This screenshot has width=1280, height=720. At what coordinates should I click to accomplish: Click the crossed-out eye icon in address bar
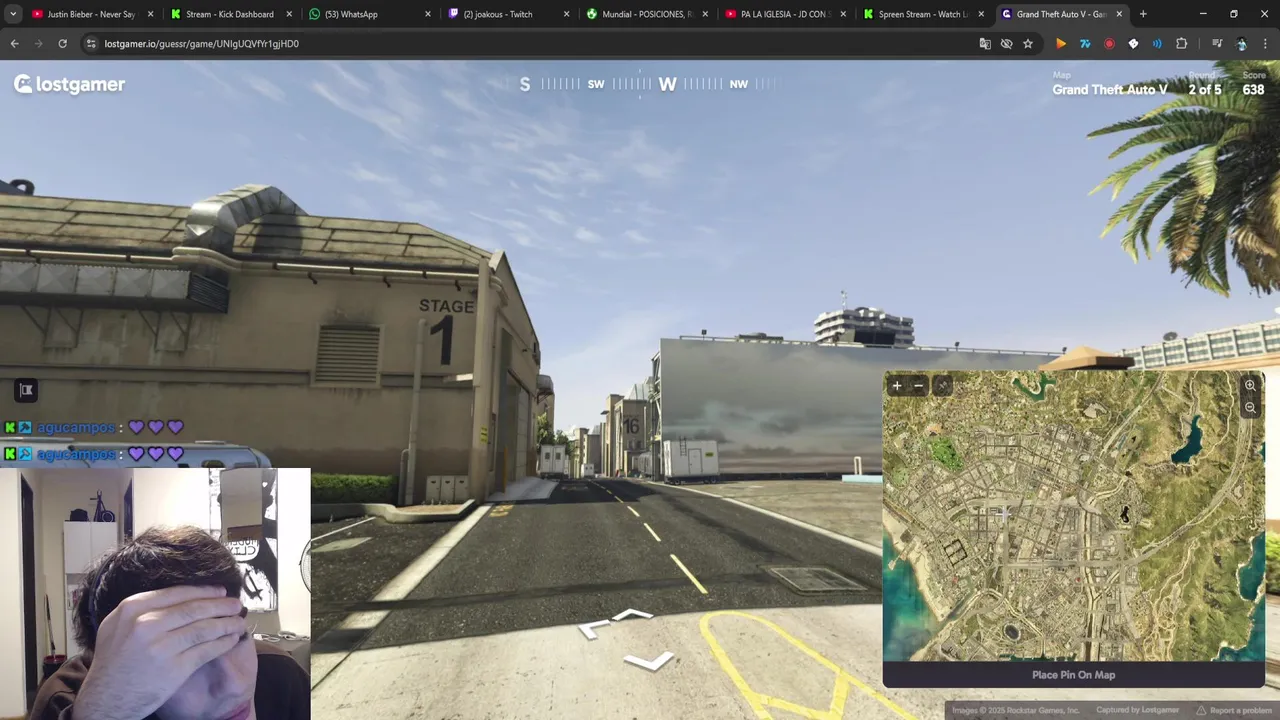[x=1006, y=44]
